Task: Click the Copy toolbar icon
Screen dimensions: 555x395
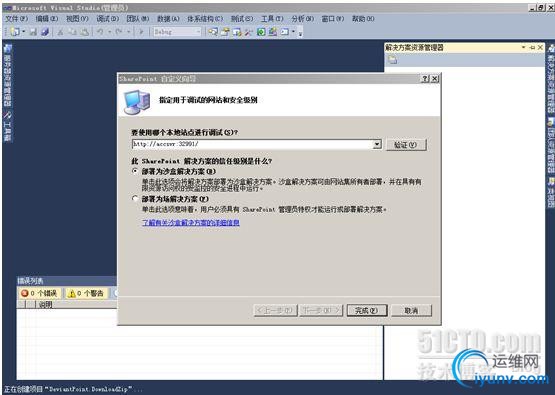Action: coord(73,32)
